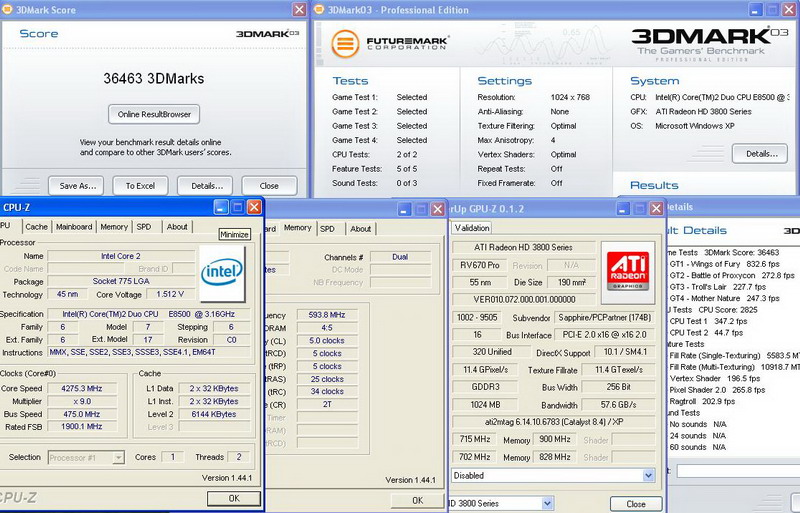This screenshot has height=513, width=800.
Task: Export the score using To Excel
Action: (140, 186)
